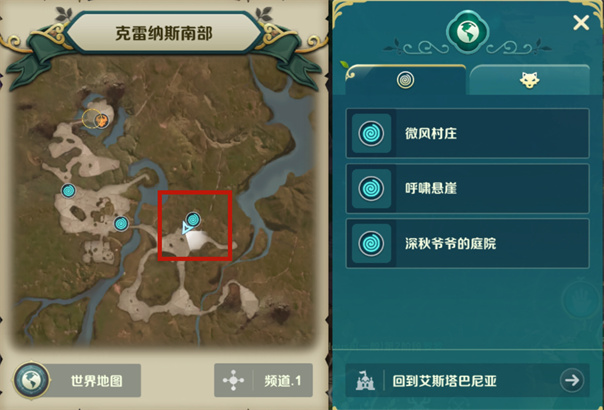Click the swirl icon beside 呼啸悬崖
Image resolution: width=604 pixels, height=410 pixels.
371,188
